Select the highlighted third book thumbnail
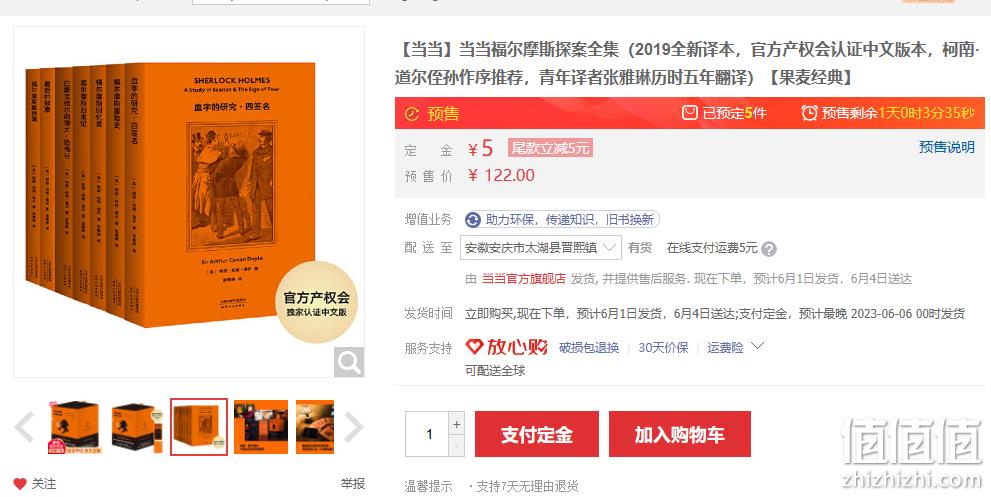The width and height of the screenshot is (991, 497). point(198,427)
